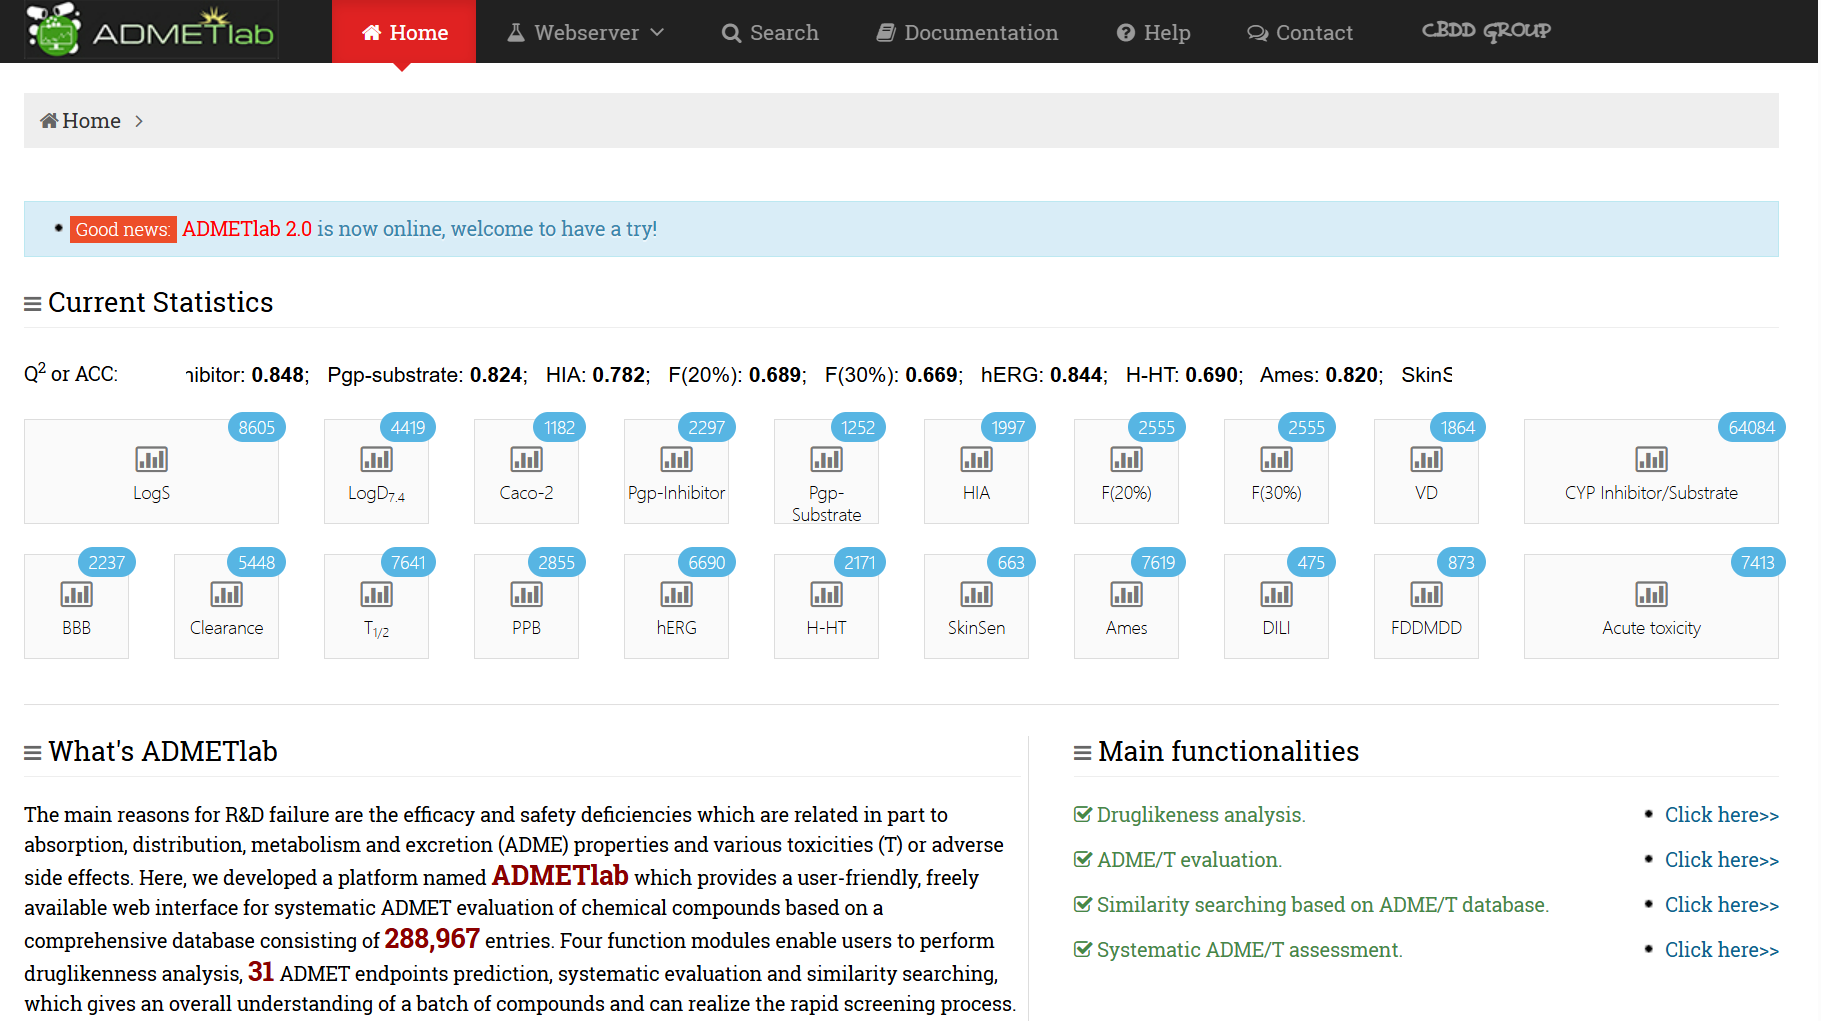
Task: Open the Caco-2 statistics chart icon
Action: point(526,459)
